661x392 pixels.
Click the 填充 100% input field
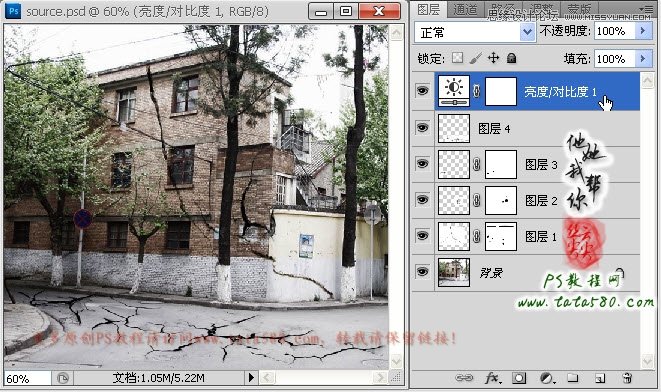tap(615, 59)
